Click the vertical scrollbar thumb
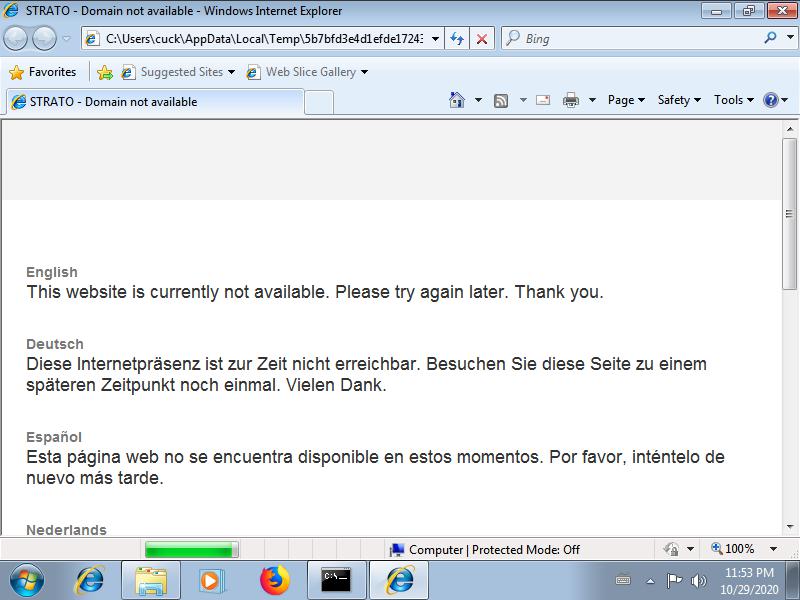This screenshot has width=800, height=600. pos(790,213)
